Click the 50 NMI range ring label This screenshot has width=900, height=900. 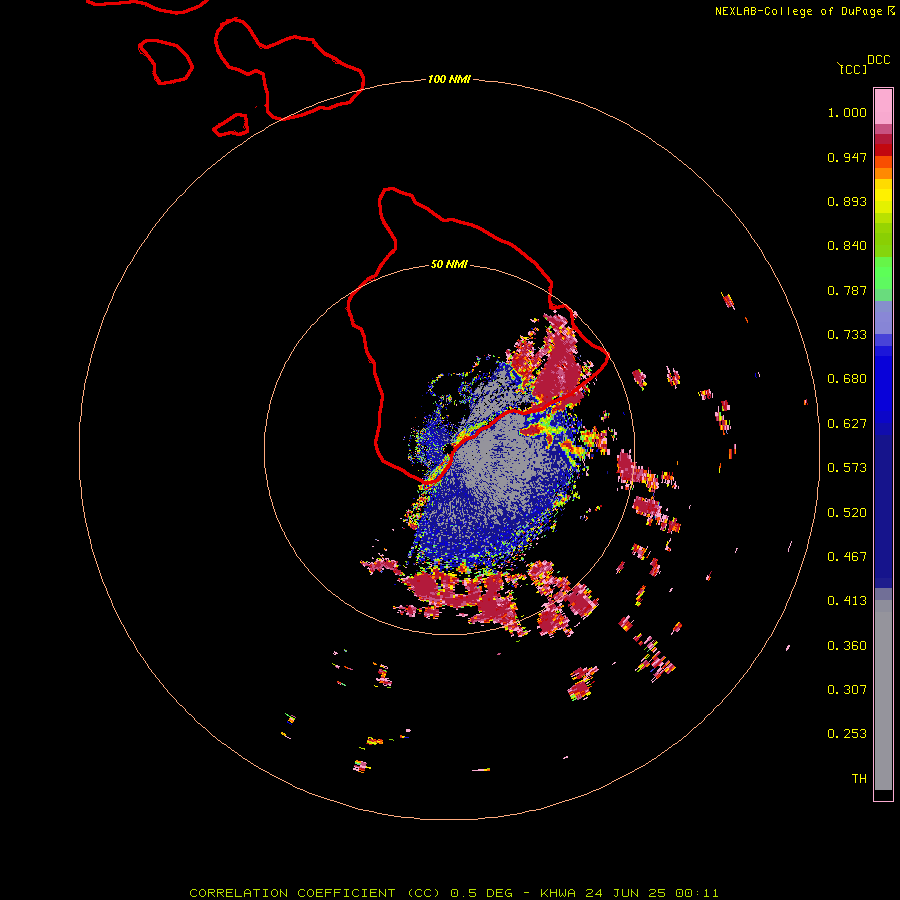coord(449,264)
